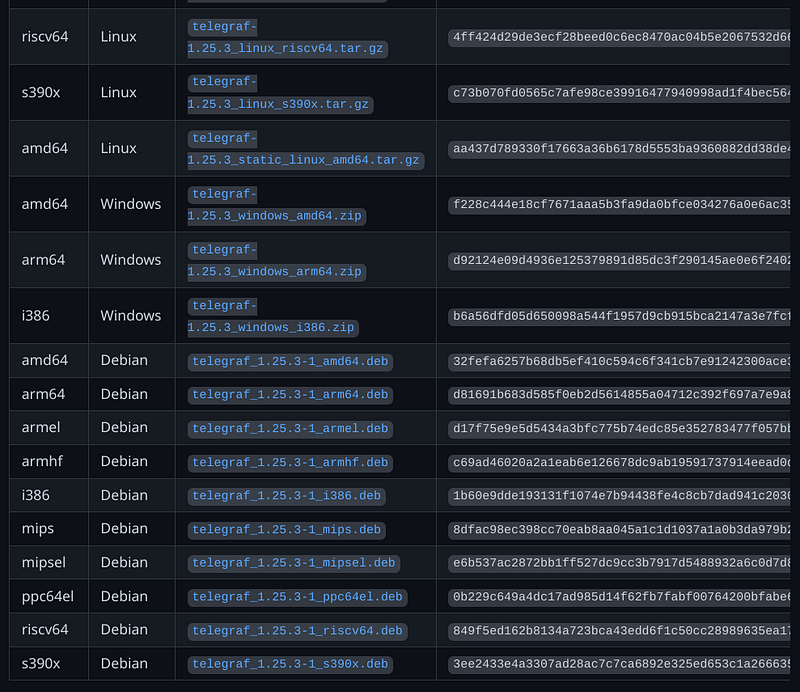Click the hash beginning d81691b683d5
800x692 pixels.
619,394
